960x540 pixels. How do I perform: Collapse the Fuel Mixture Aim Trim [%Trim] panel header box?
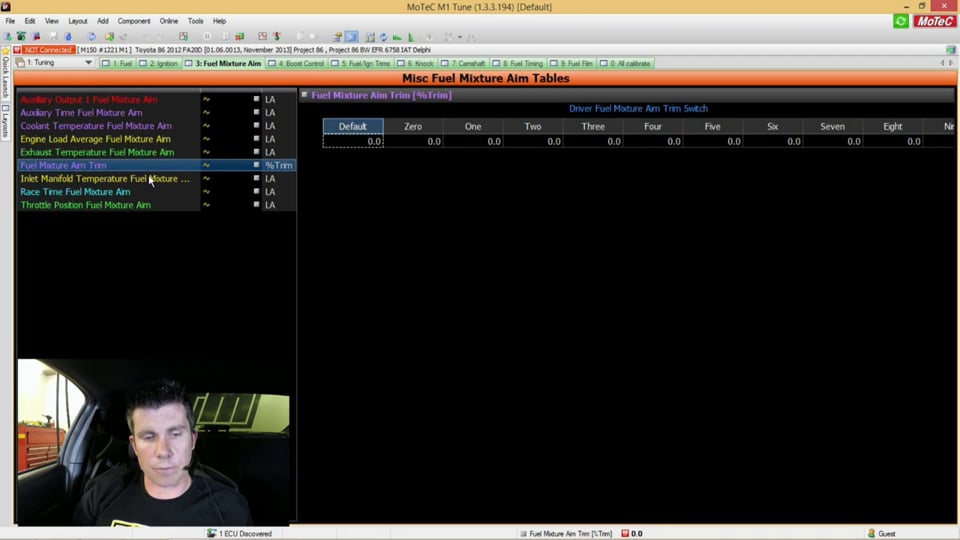304,94
